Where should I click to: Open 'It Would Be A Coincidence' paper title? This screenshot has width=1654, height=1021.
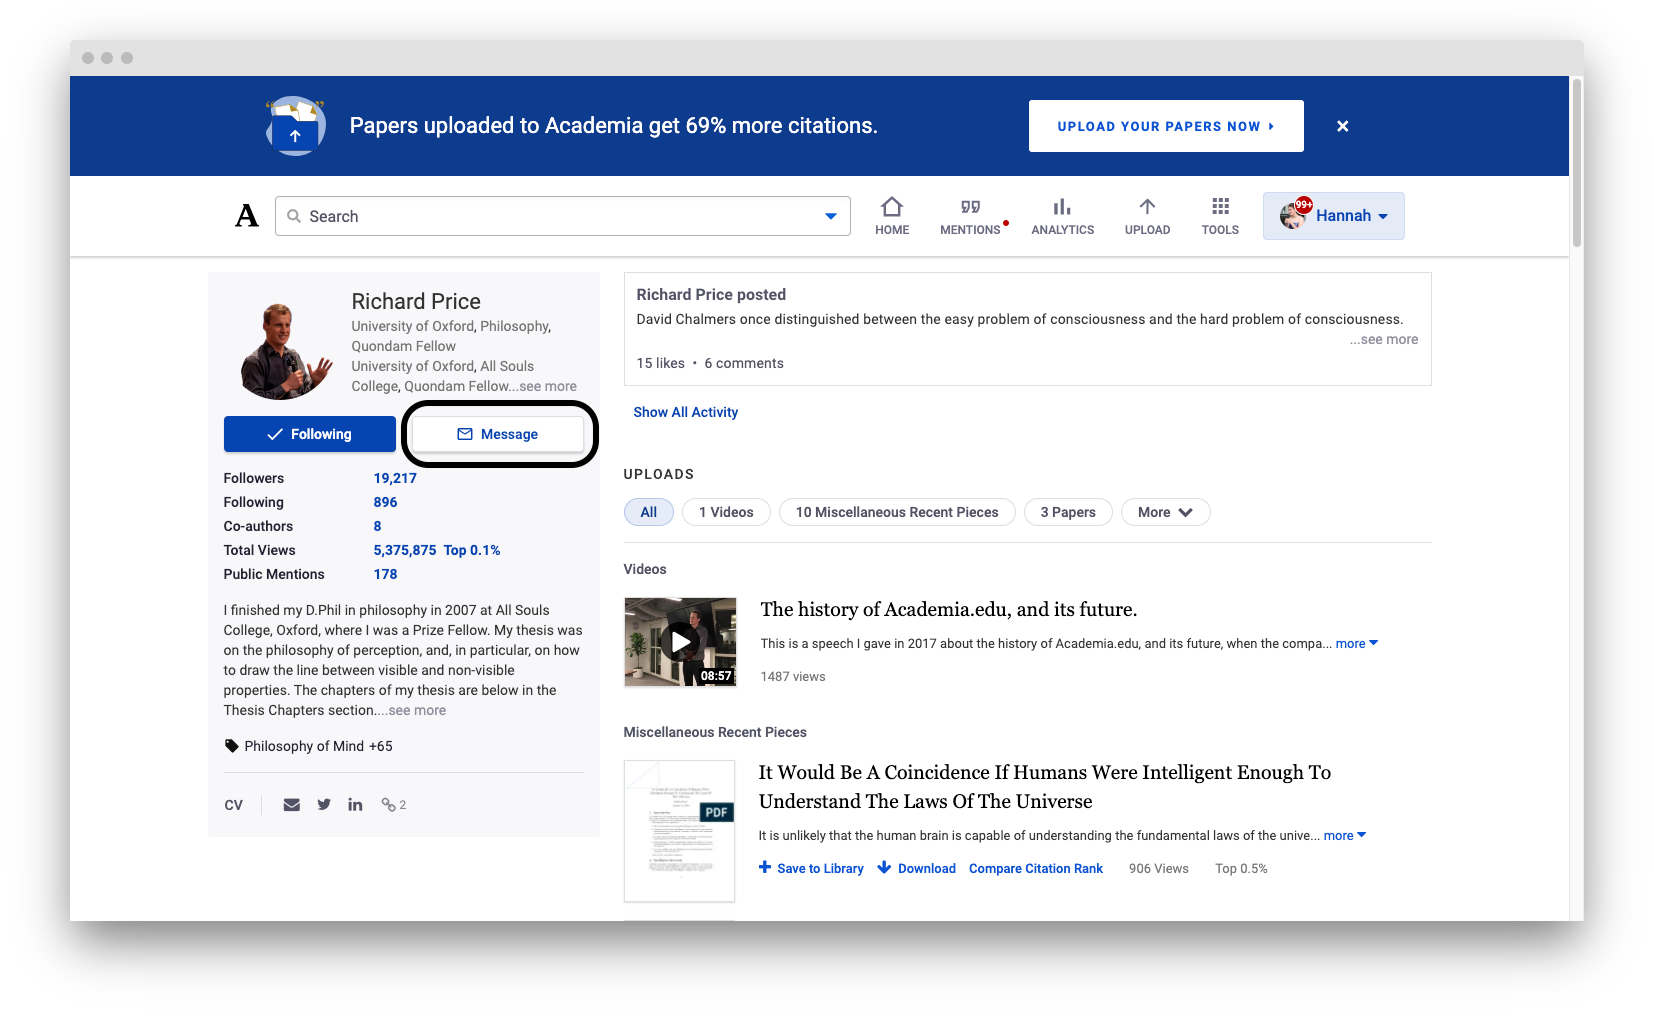click(1045, 786)
